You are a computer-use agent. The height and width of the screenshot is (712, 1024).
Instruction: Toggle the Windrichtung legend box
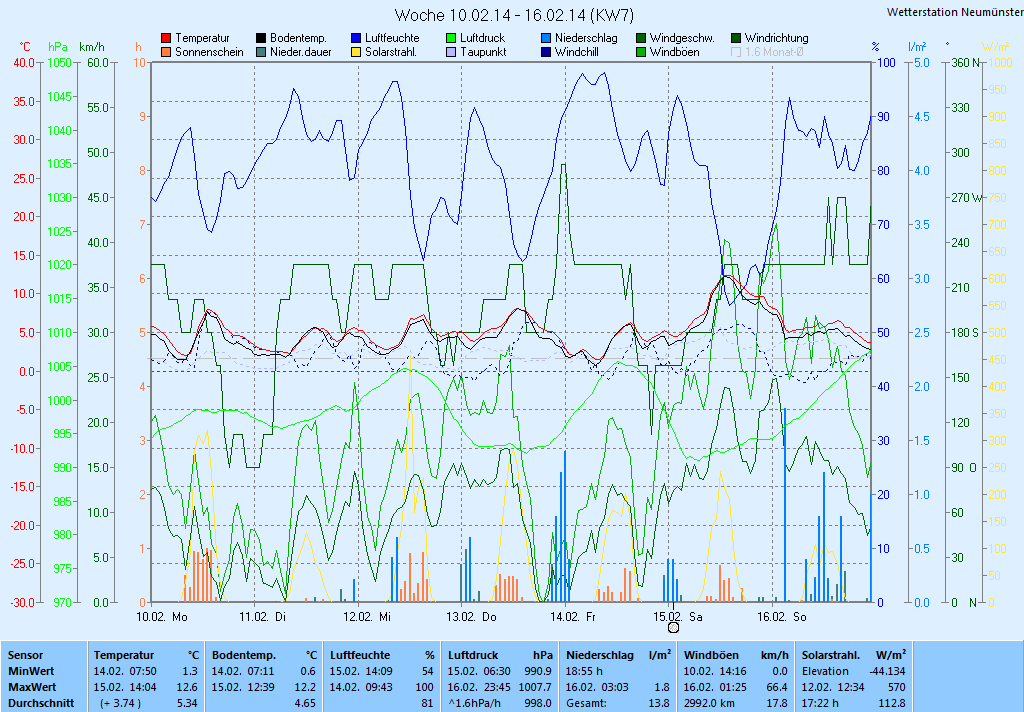tap(736, 39)
